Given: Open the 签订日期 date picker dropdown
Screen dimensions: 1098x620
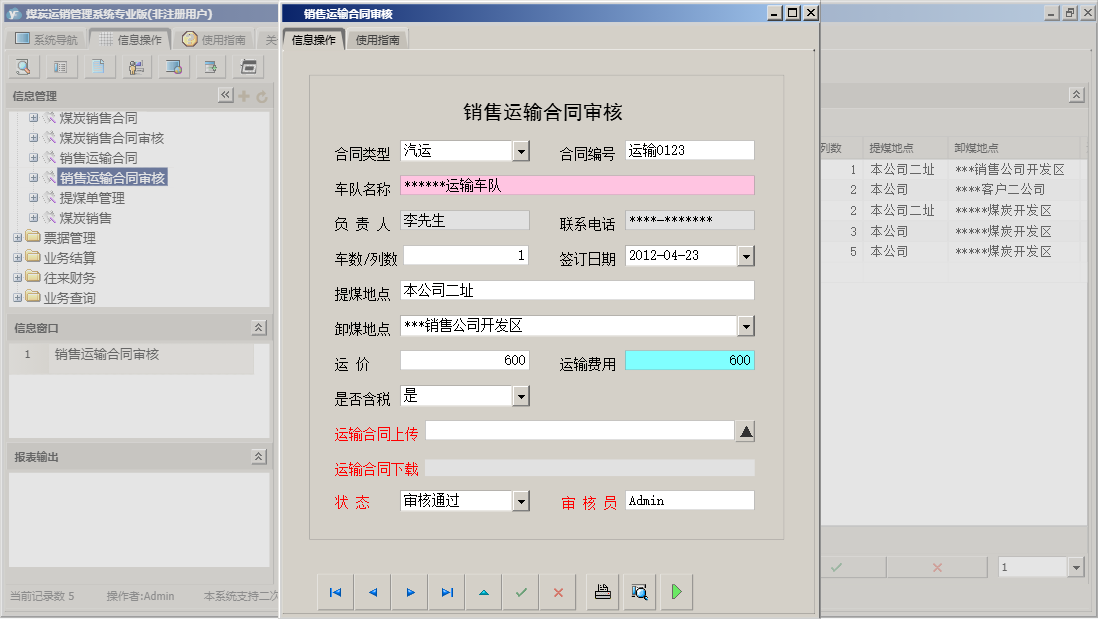Looking at the screenshot, I should pyautogui.click(x=744, y=256).
